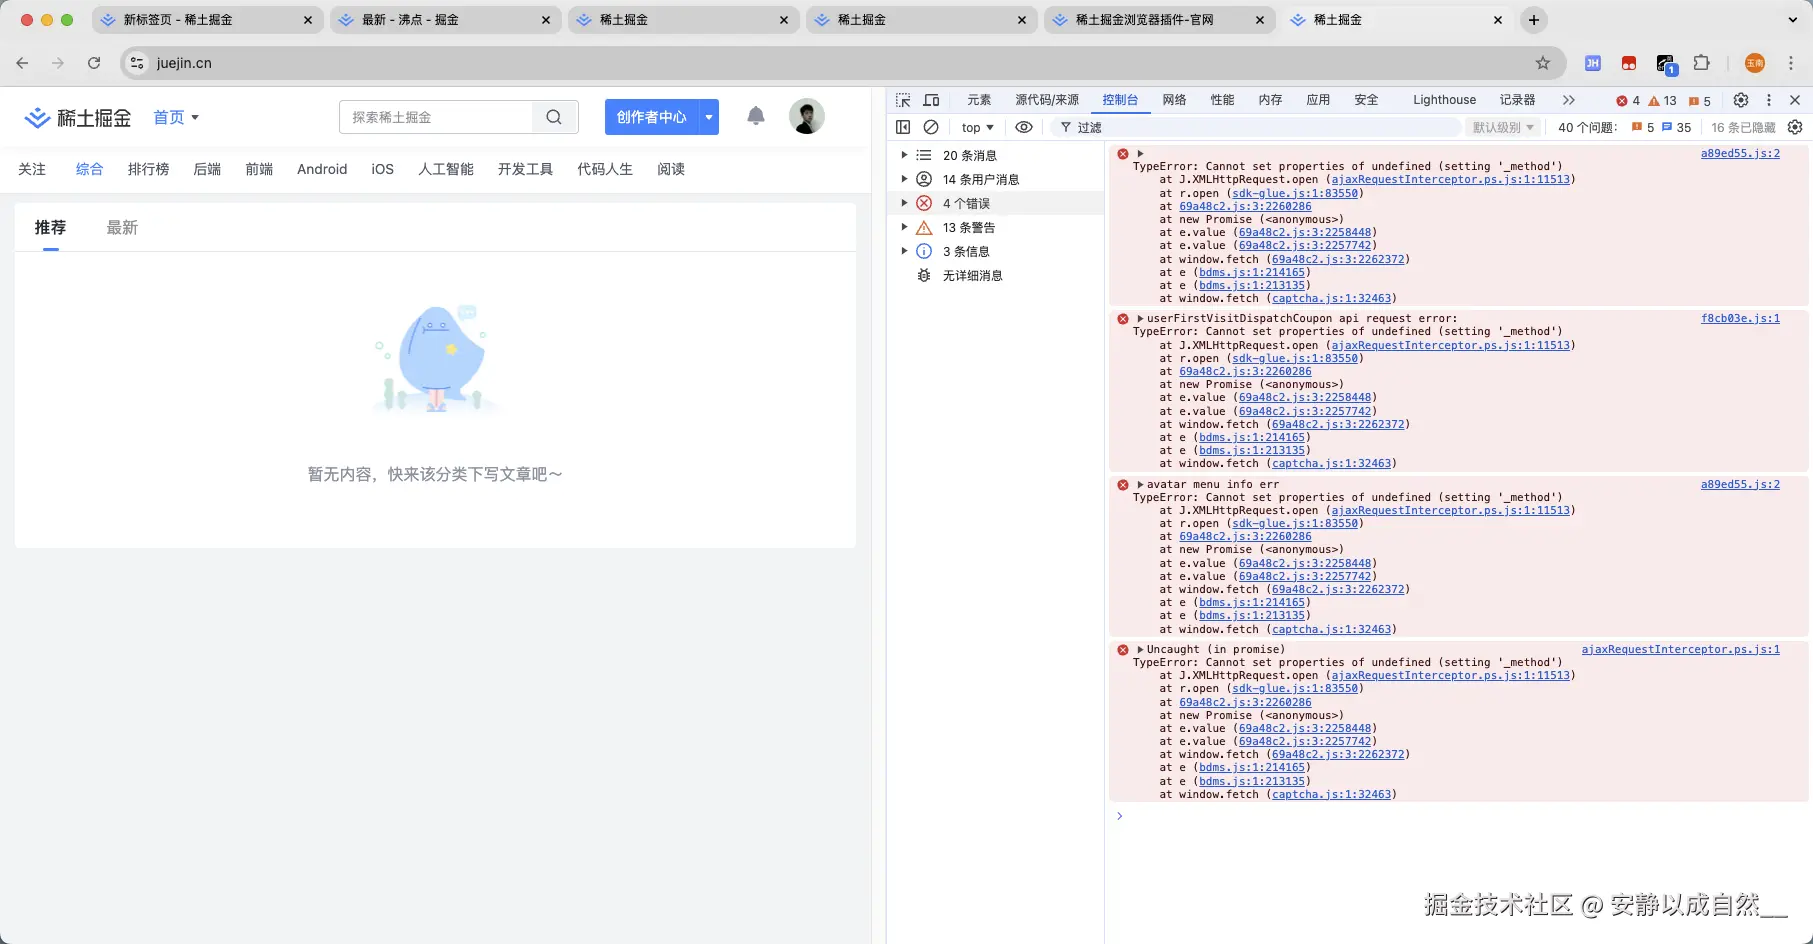Click the Juejin logo in the header
This screenshot has width=1813, height=944.
tap(75, 117)
